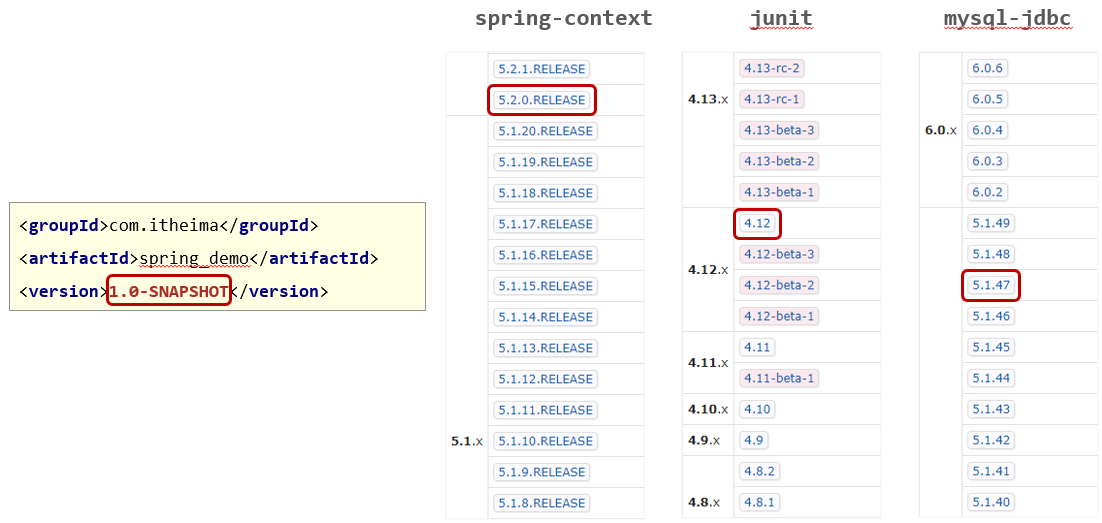The width and height of the screenshot is (1102, 523).
Task: Click the 4.13-beta-3 version badge
Action: tap(779, 130)
